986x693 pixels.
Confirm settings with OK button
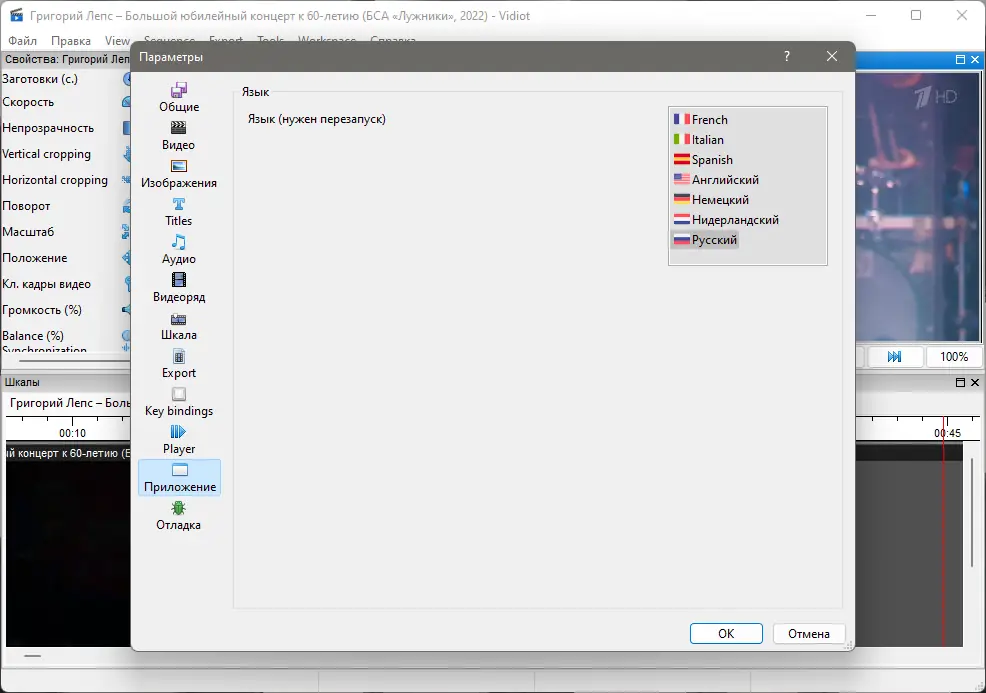click(x=726, y=633)
